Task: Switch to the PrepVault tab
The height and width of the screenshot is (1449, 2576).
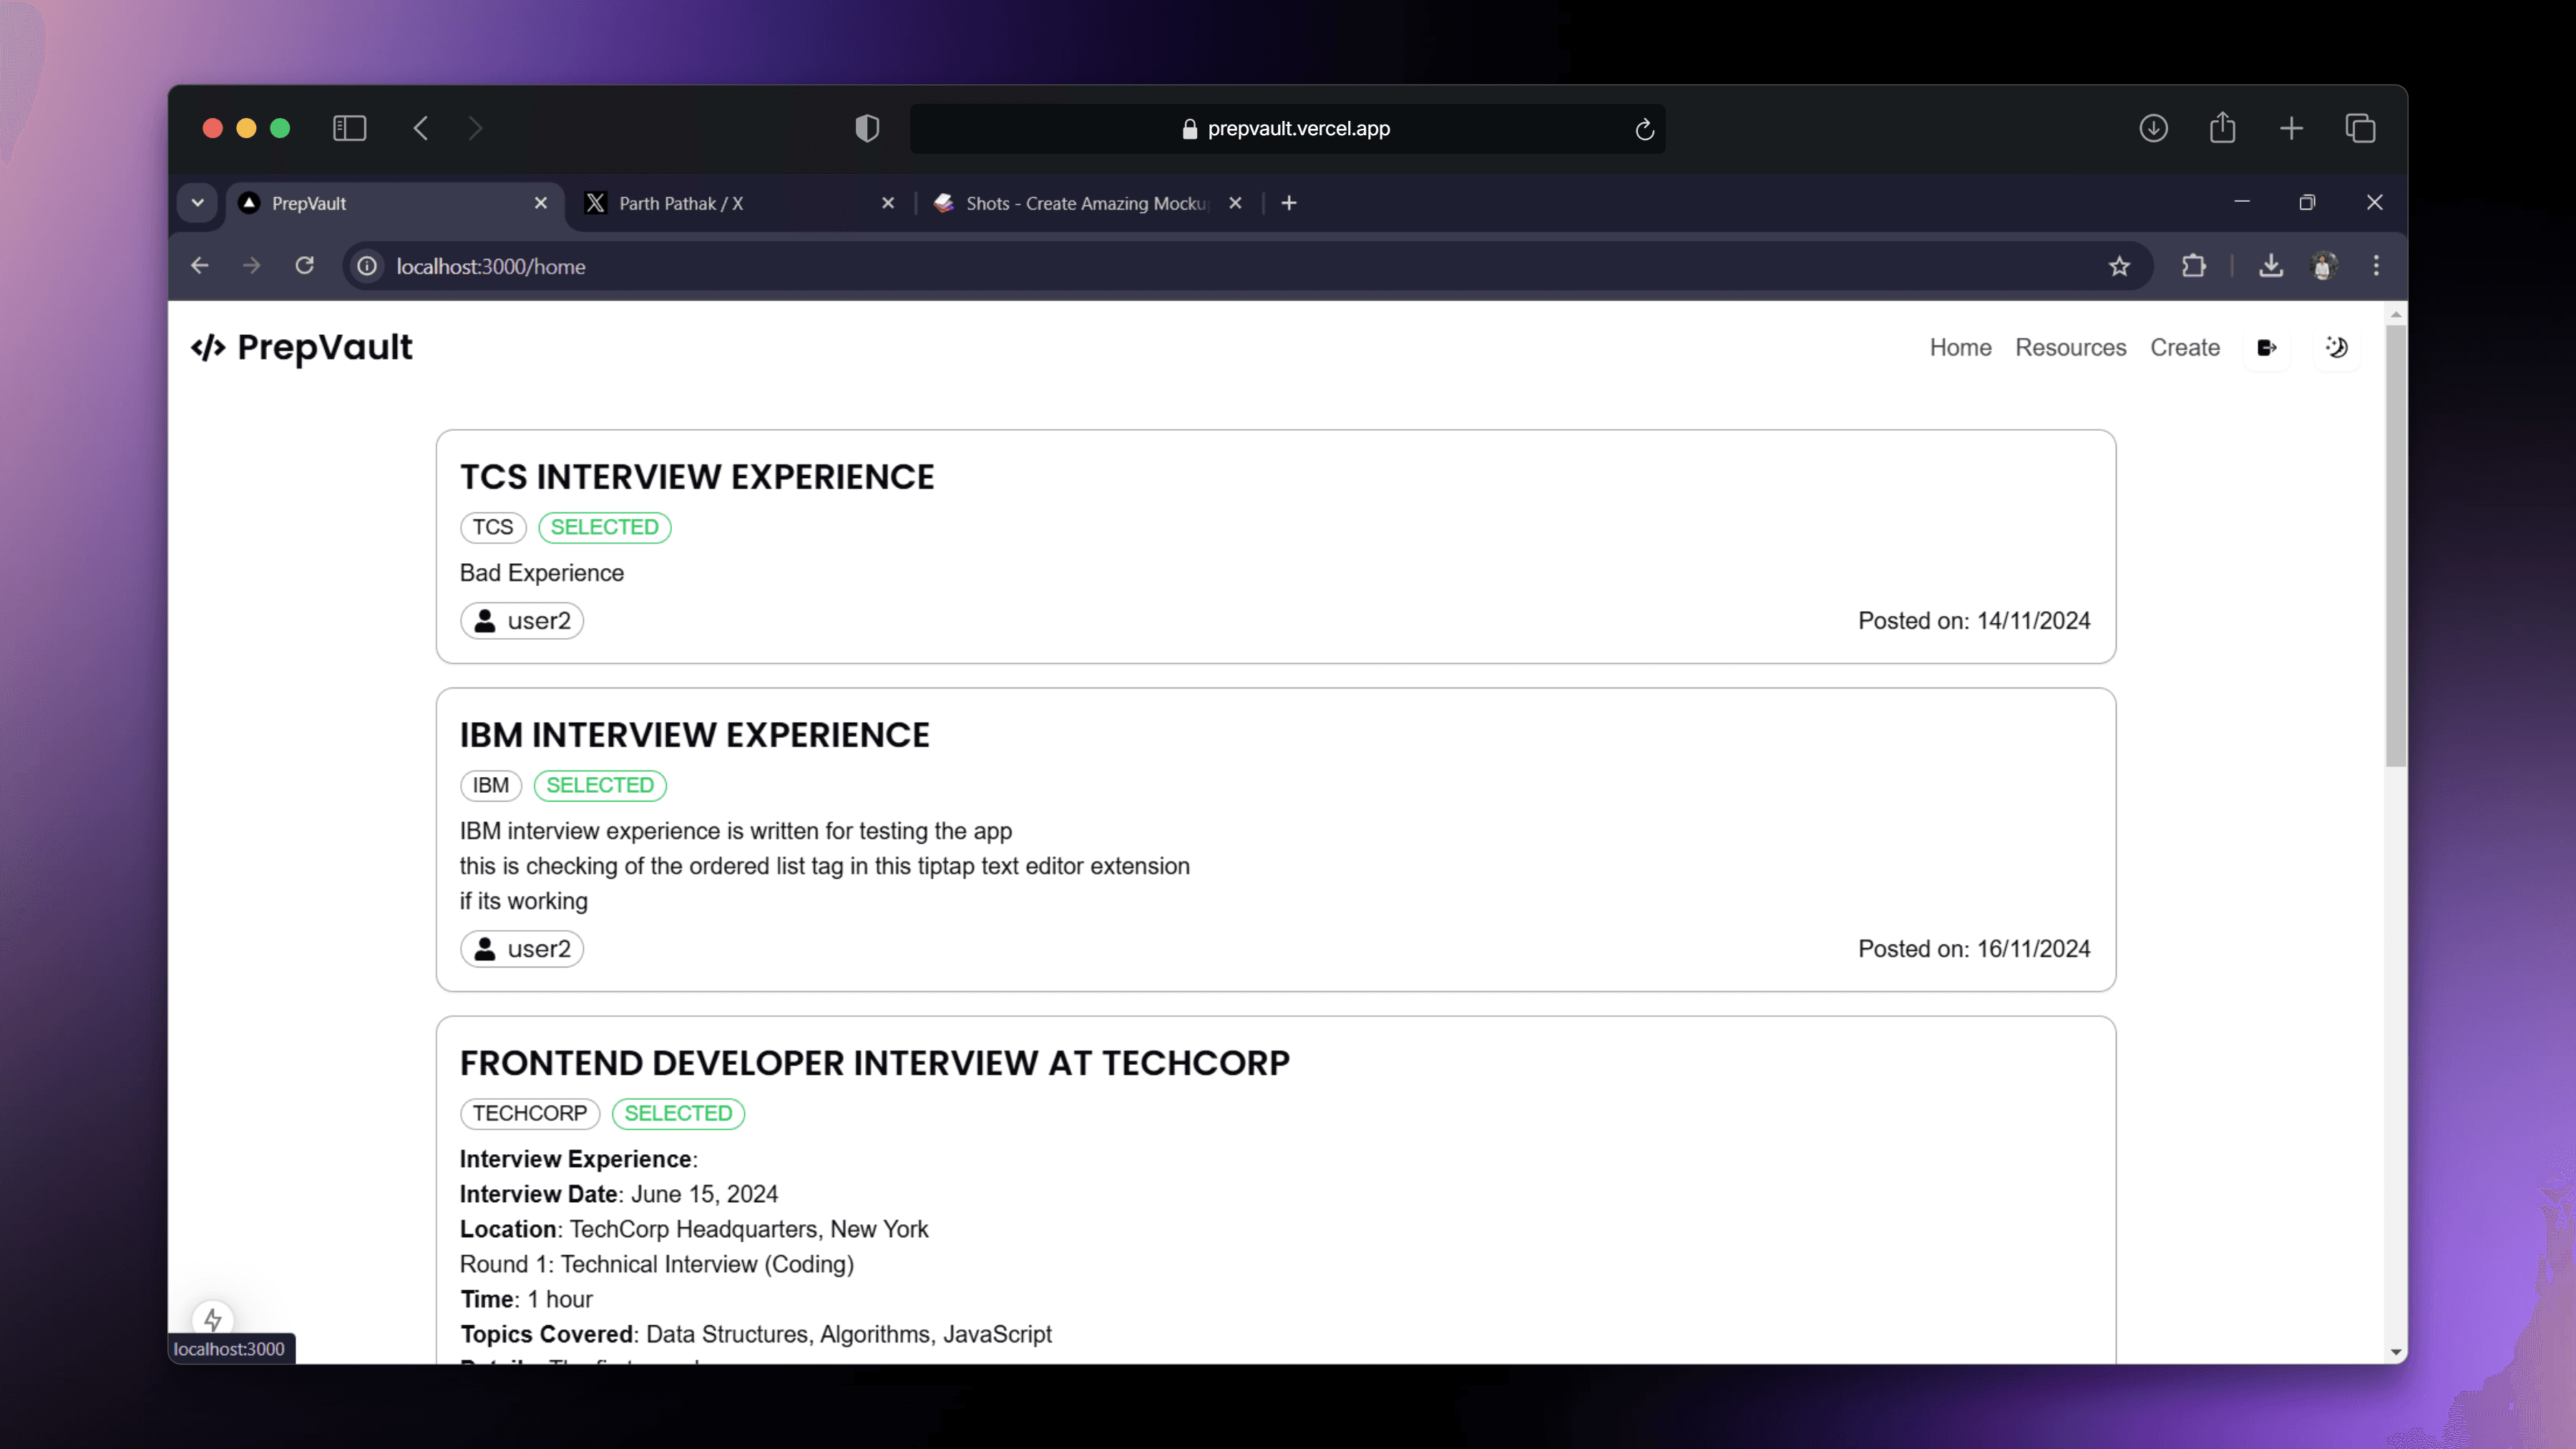Action: tap(394, 203)
